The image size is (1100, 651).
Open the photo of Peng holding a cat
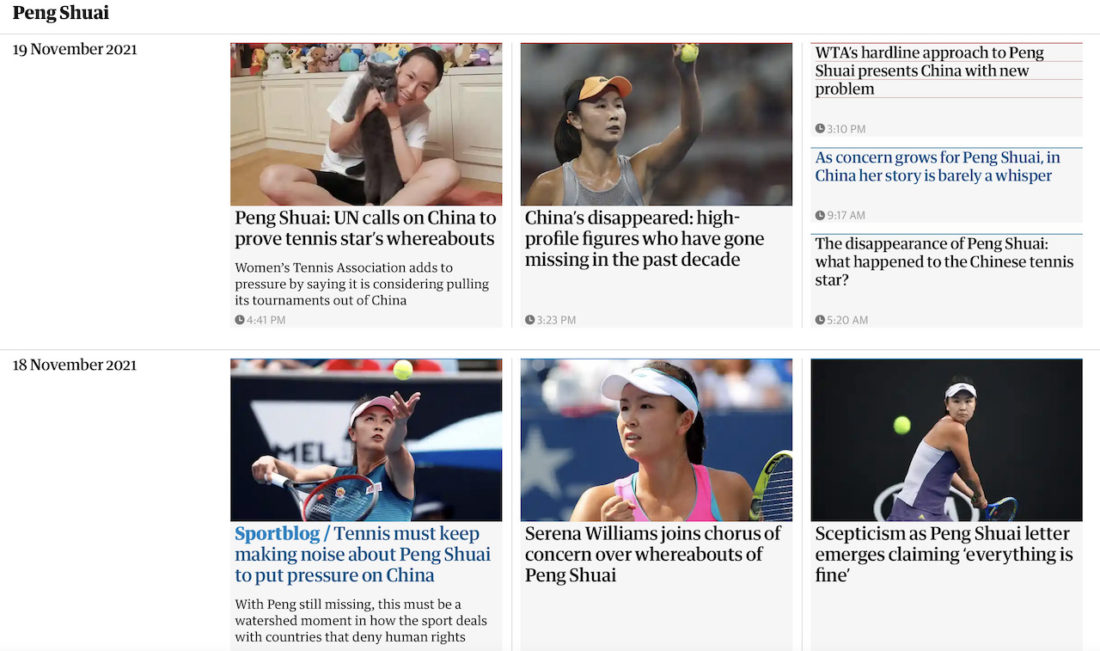click(366, 124)
